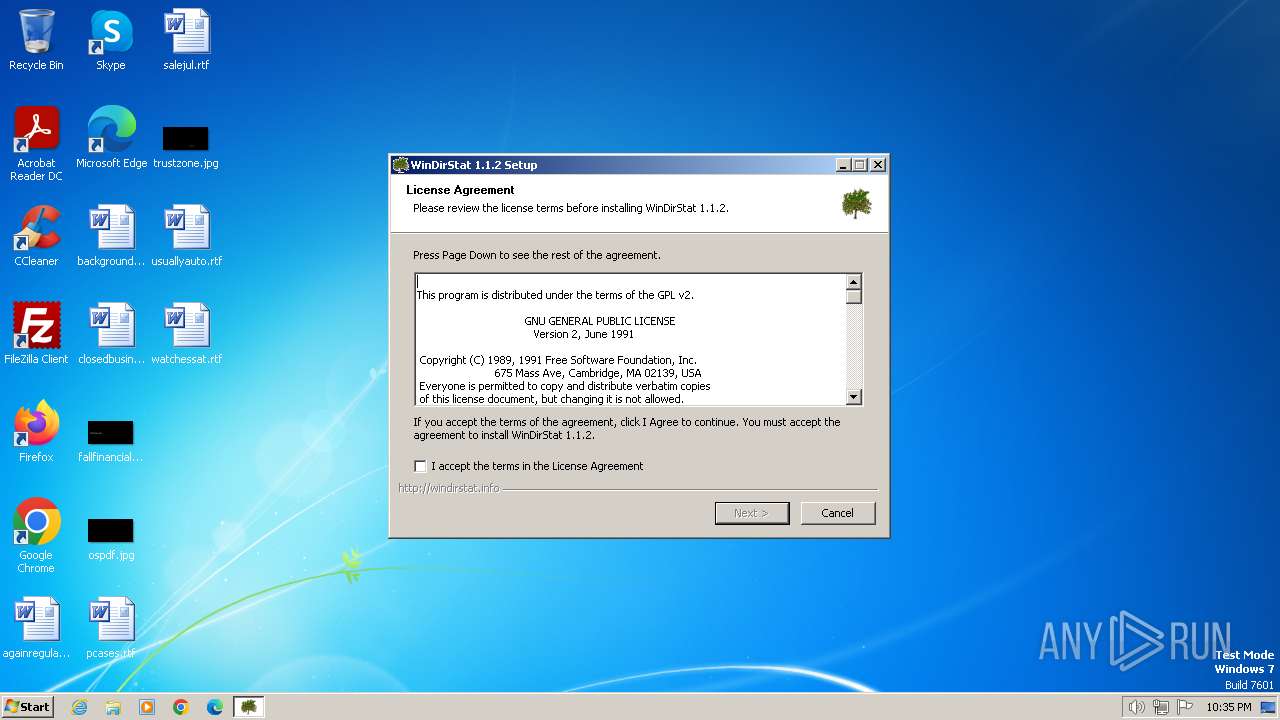This screenshot has width=1280, height=720.
Task: Select the salejul.rtf document icon
Action: point(186,41)
